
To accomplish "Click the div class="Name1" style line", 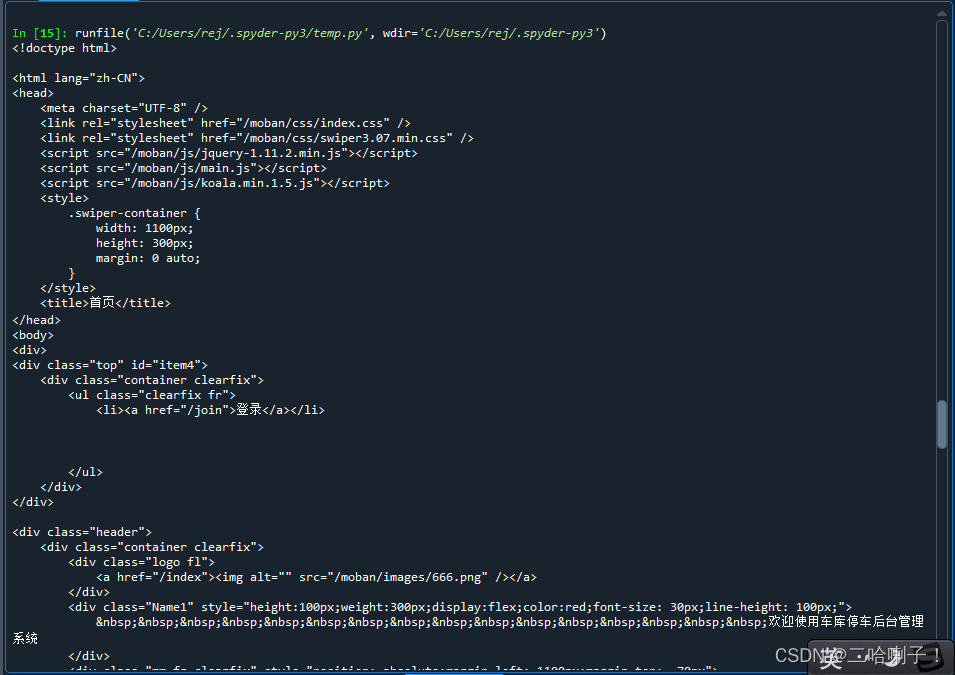I will [x=460, y=607].
